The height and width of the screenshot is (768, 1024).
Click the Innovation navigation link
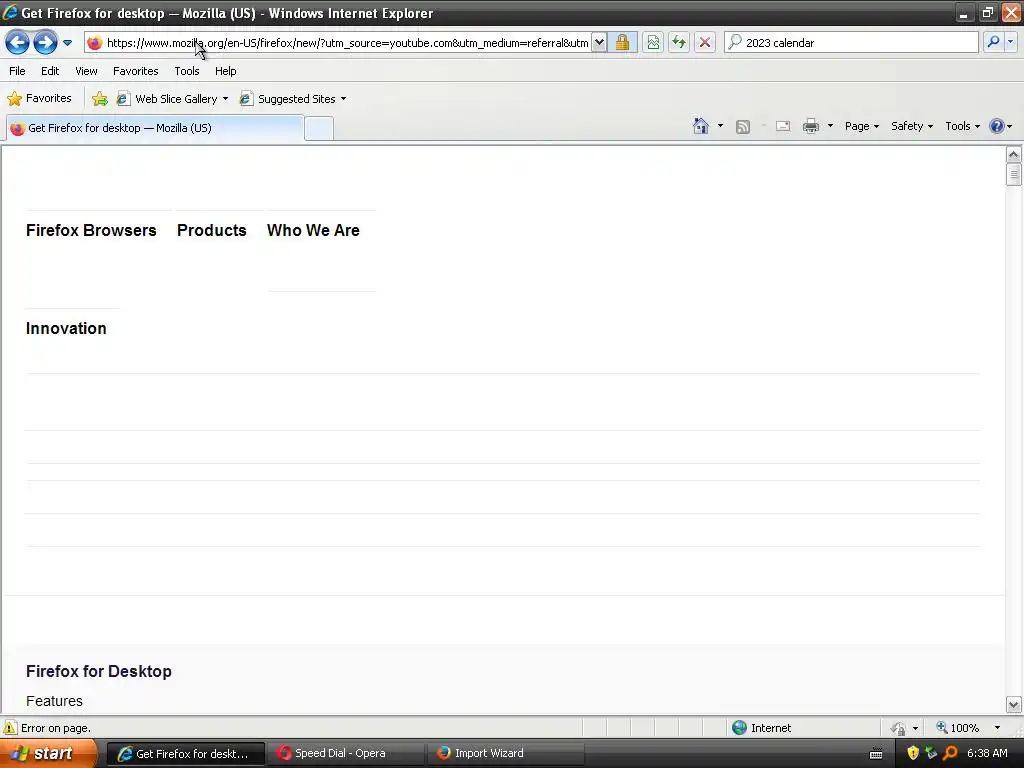[x=66, y=328]
